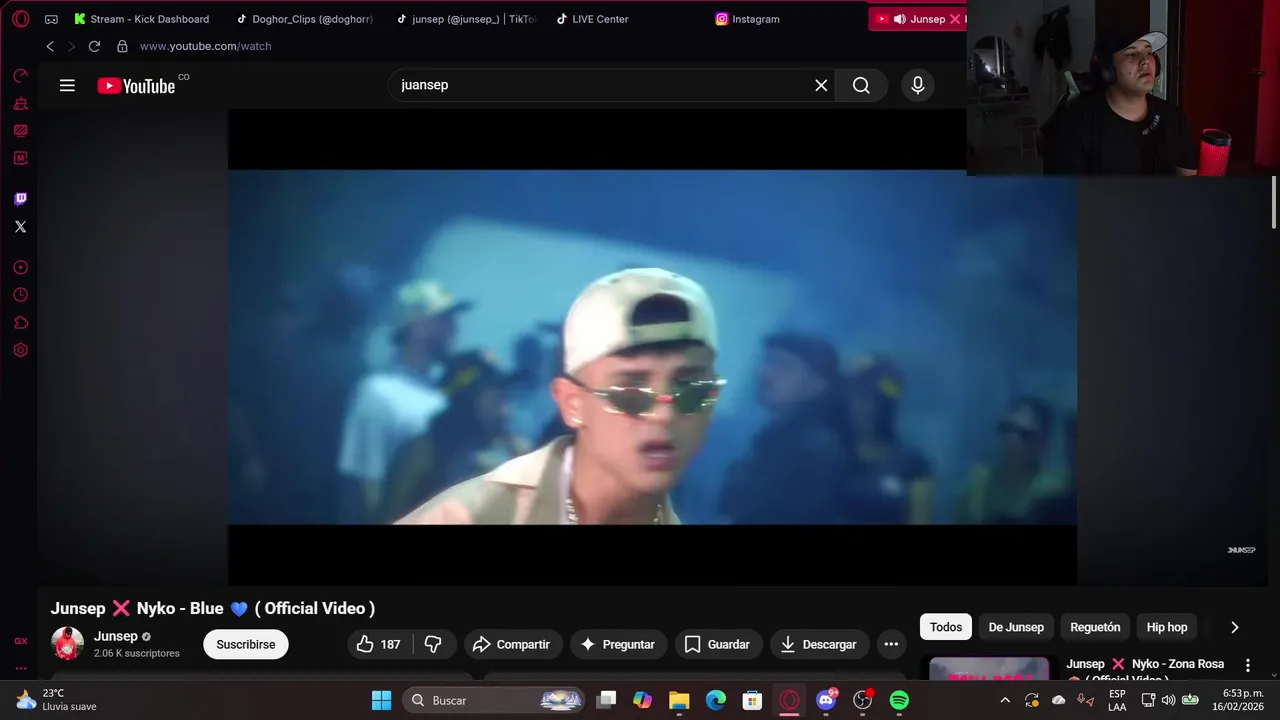The width and height of the screenshot is (1280, 720).
Task: Select the Reguetón filter chip
Action: [x=1095, y=627]
